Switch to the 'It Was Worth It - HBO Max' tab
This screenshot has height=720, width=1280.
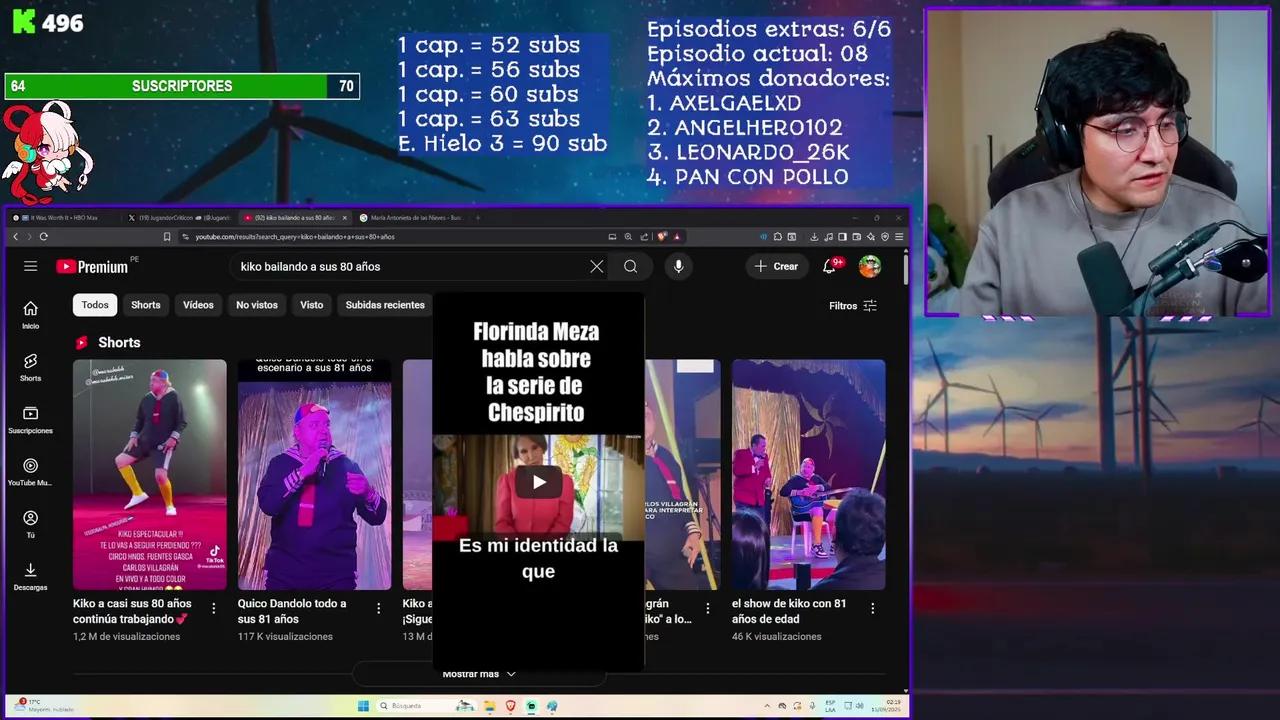[62, 217]
